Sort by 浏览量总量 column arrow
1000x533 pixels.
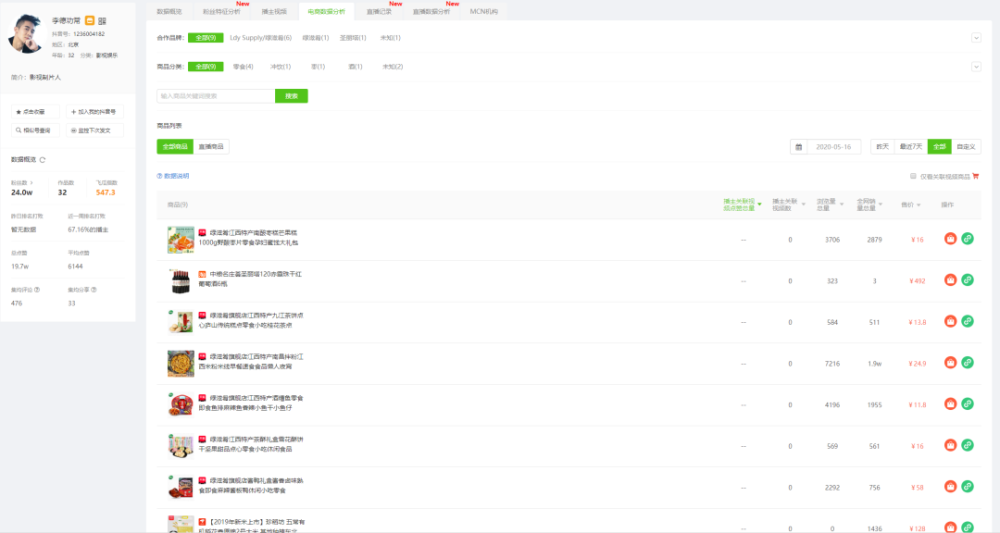tap(842, 205)
